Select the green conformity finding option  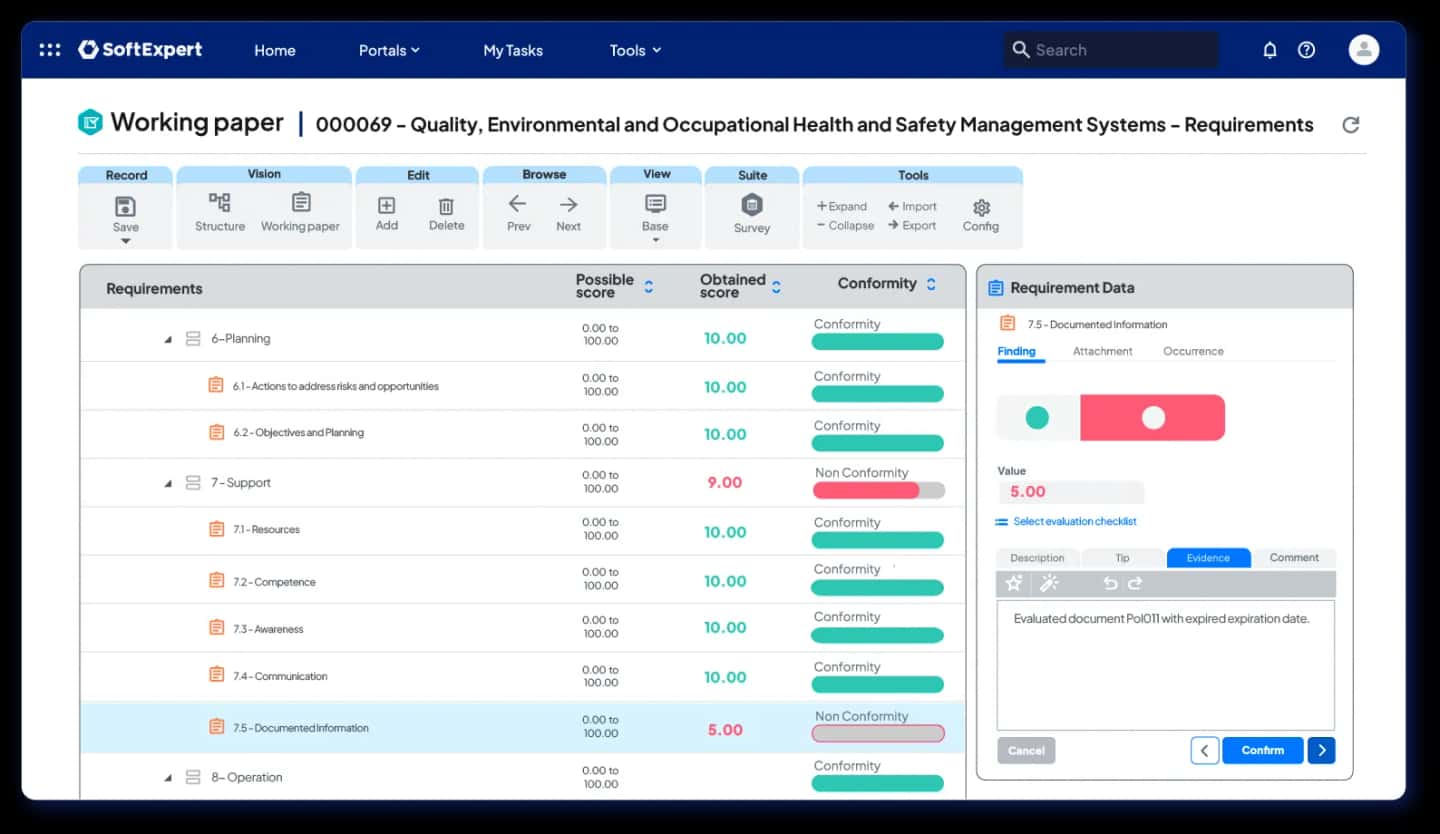pos(1038,418)
